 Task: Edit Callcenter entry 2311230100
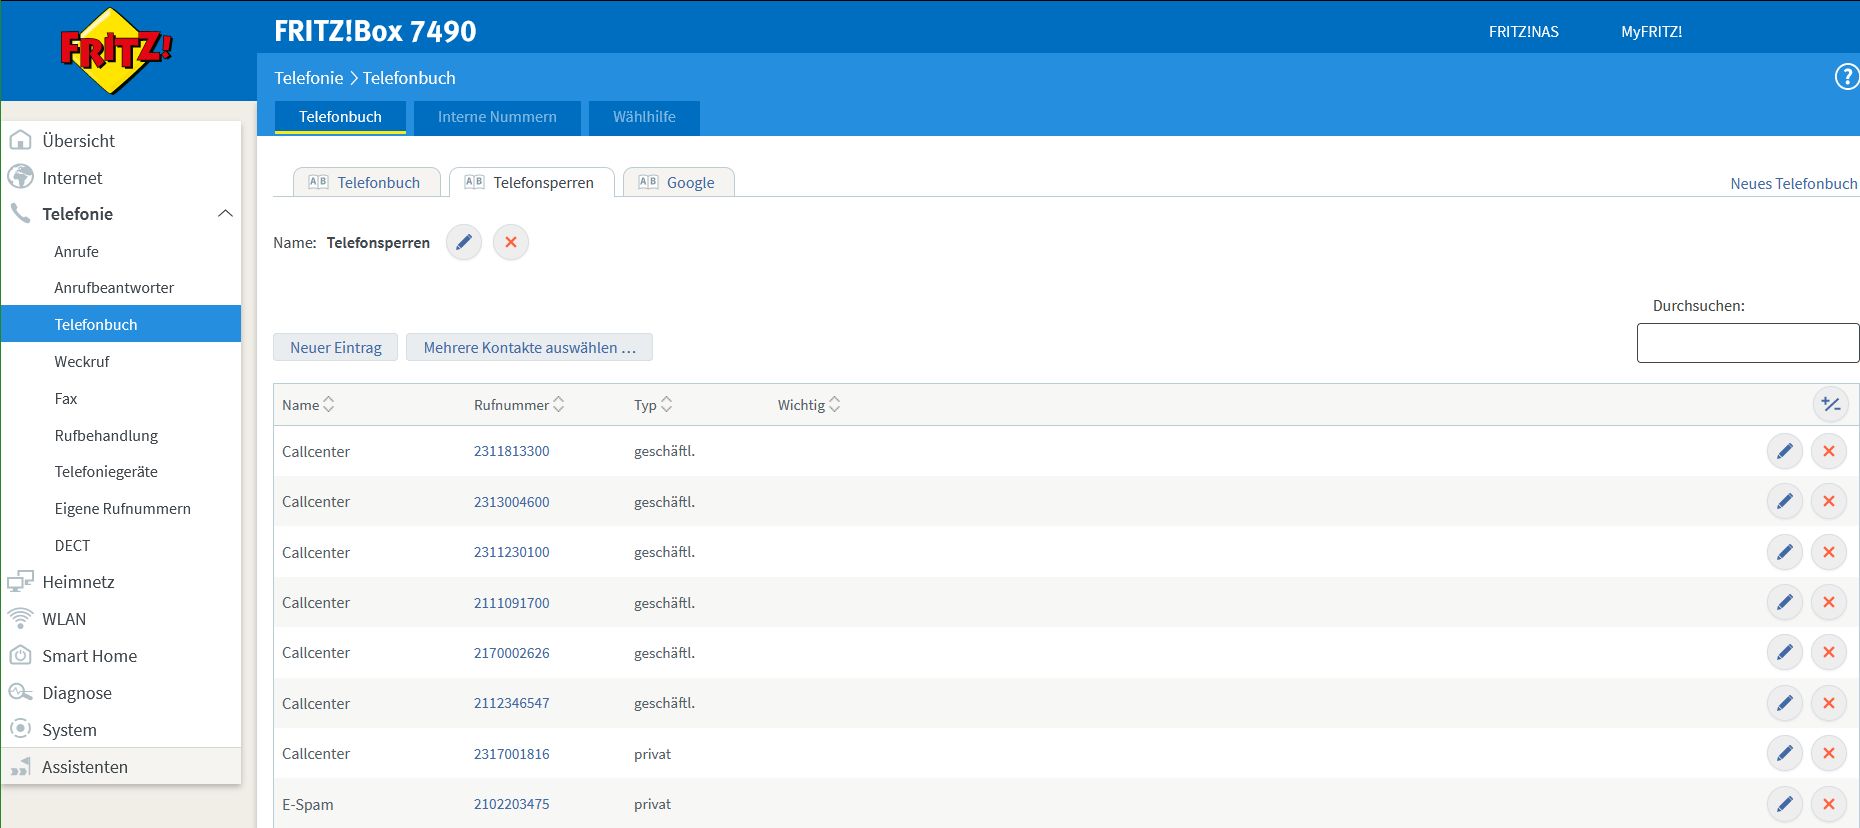(x=1784, y=552)
